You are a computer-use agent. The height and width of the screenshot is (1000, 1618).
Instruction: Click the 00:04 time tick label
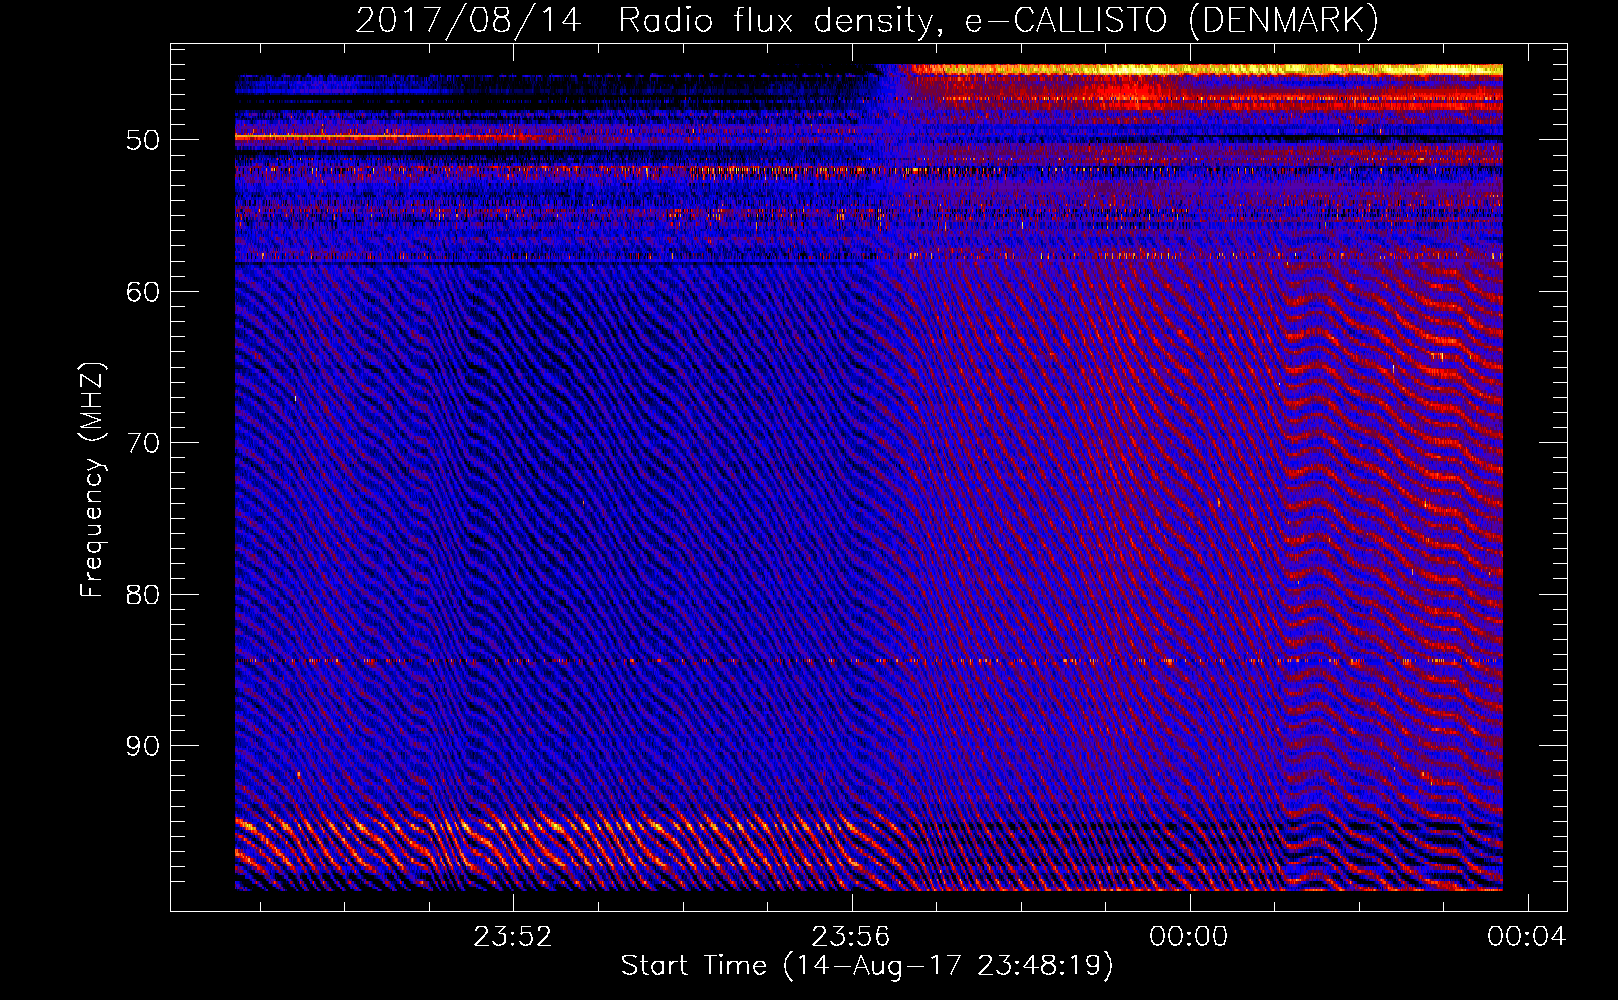pos(1527,936)
